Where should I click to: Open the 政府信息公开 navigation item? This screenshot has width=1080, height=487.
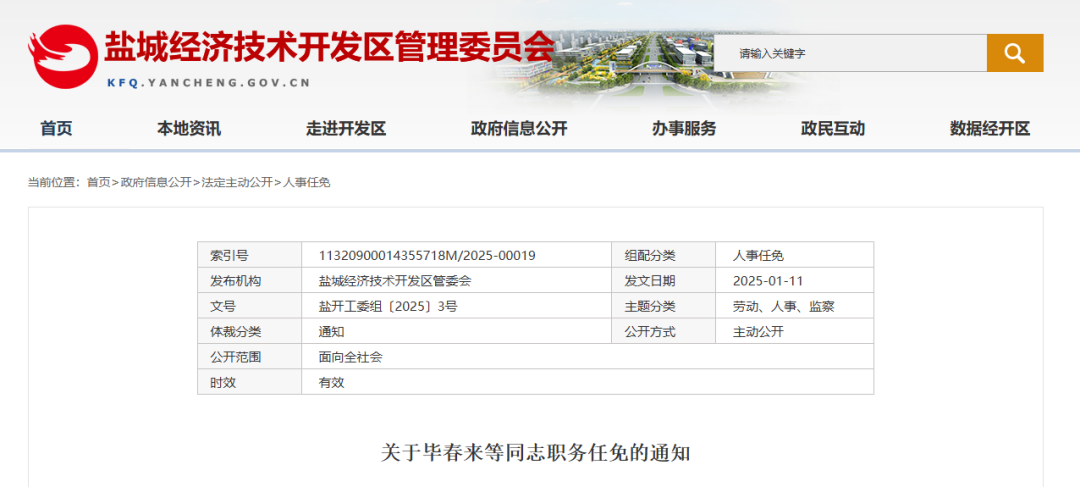(x=519, y=129)
